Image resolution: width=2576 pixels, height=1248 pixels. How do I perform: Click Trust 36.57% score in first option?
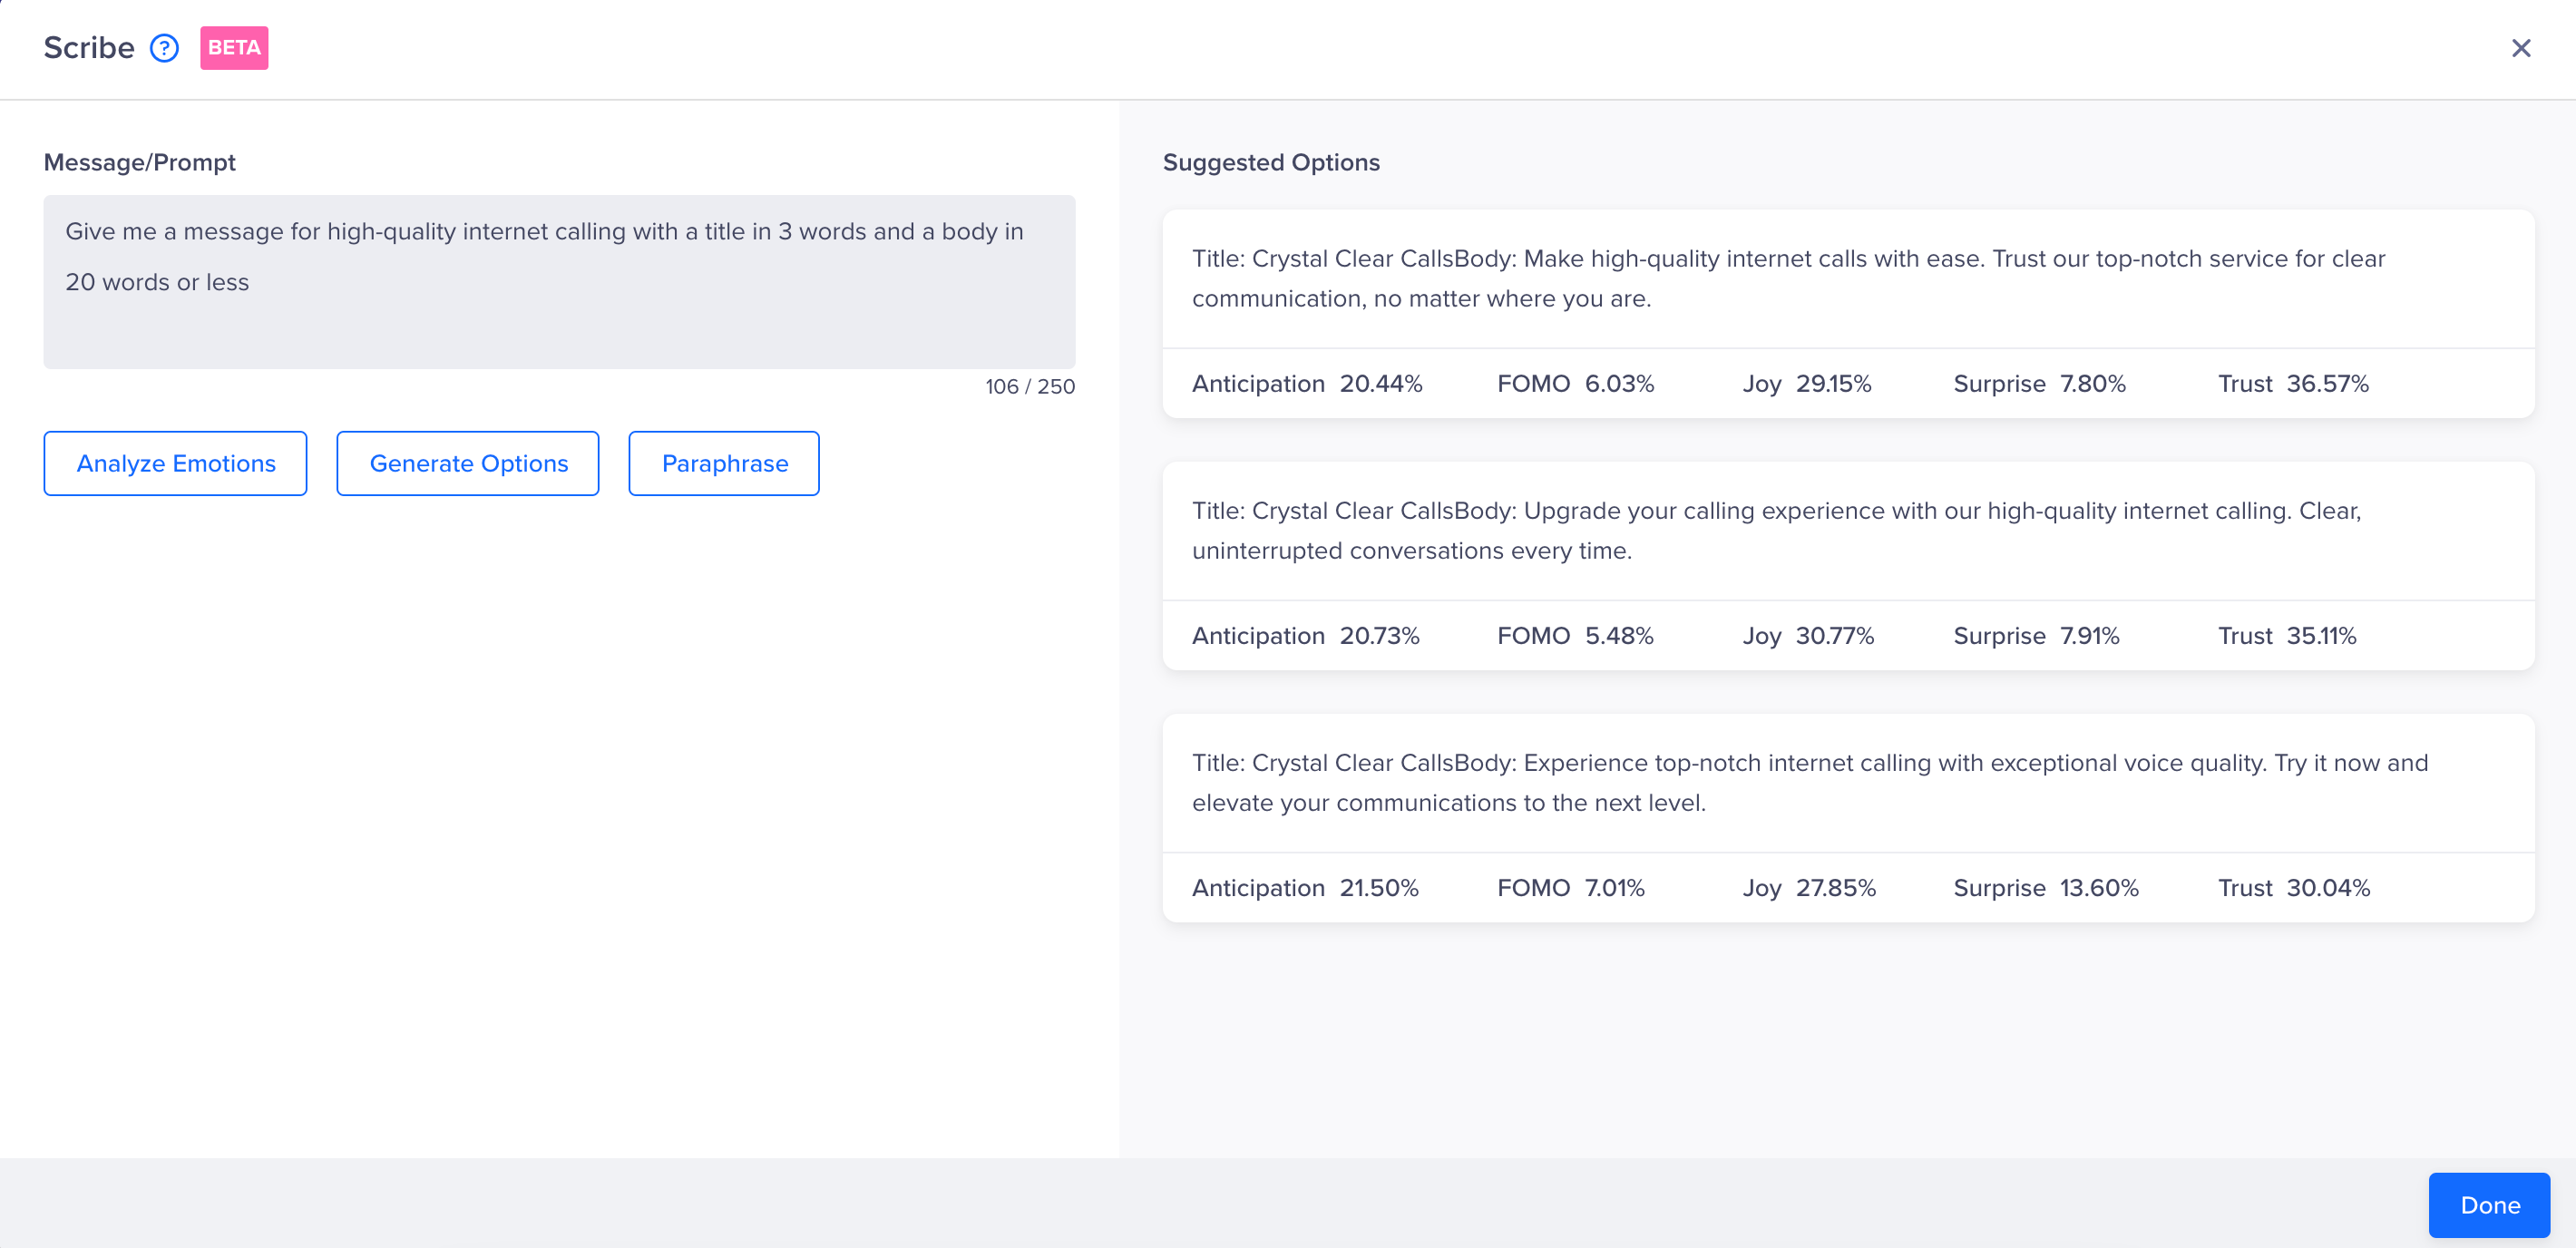click(2292, 384)
